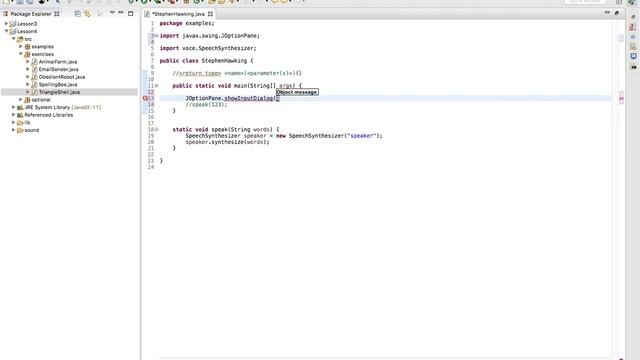Image resolution: width=640 pixels, height=360 pixels.
Task: Click the exercises package icon
Action: pos(27,54)
